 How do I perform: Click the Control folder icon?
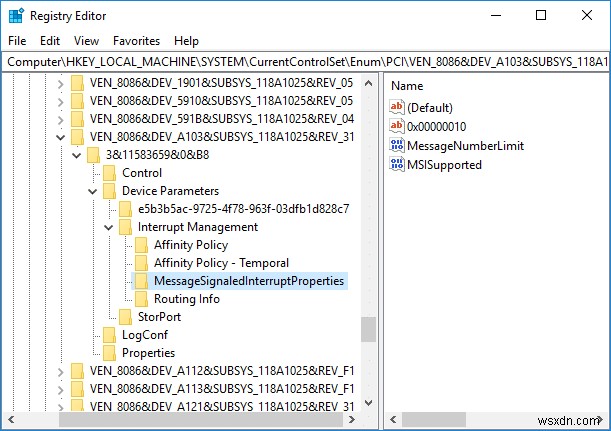click(109, 173)
